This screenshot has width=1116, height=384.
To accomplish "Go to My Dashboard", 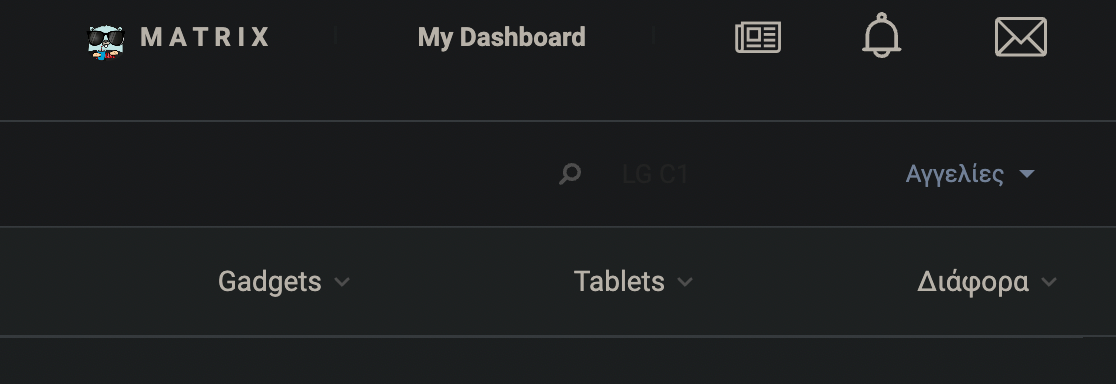I will (x=502, y=37).
